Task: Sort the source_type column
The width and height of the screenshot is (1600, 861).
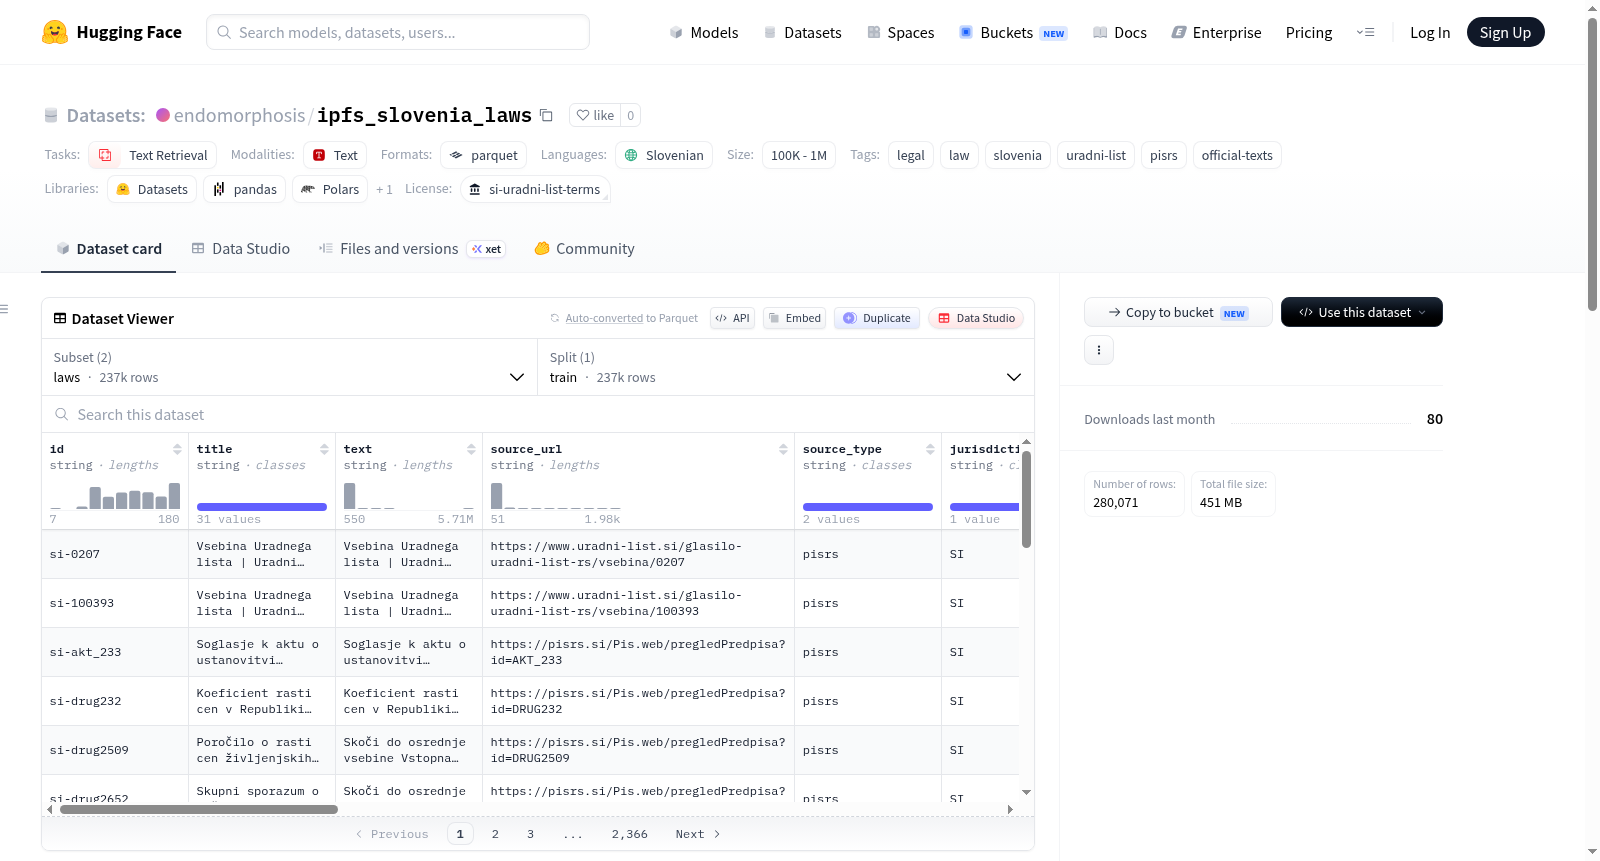Action: (x=930, y=449)
